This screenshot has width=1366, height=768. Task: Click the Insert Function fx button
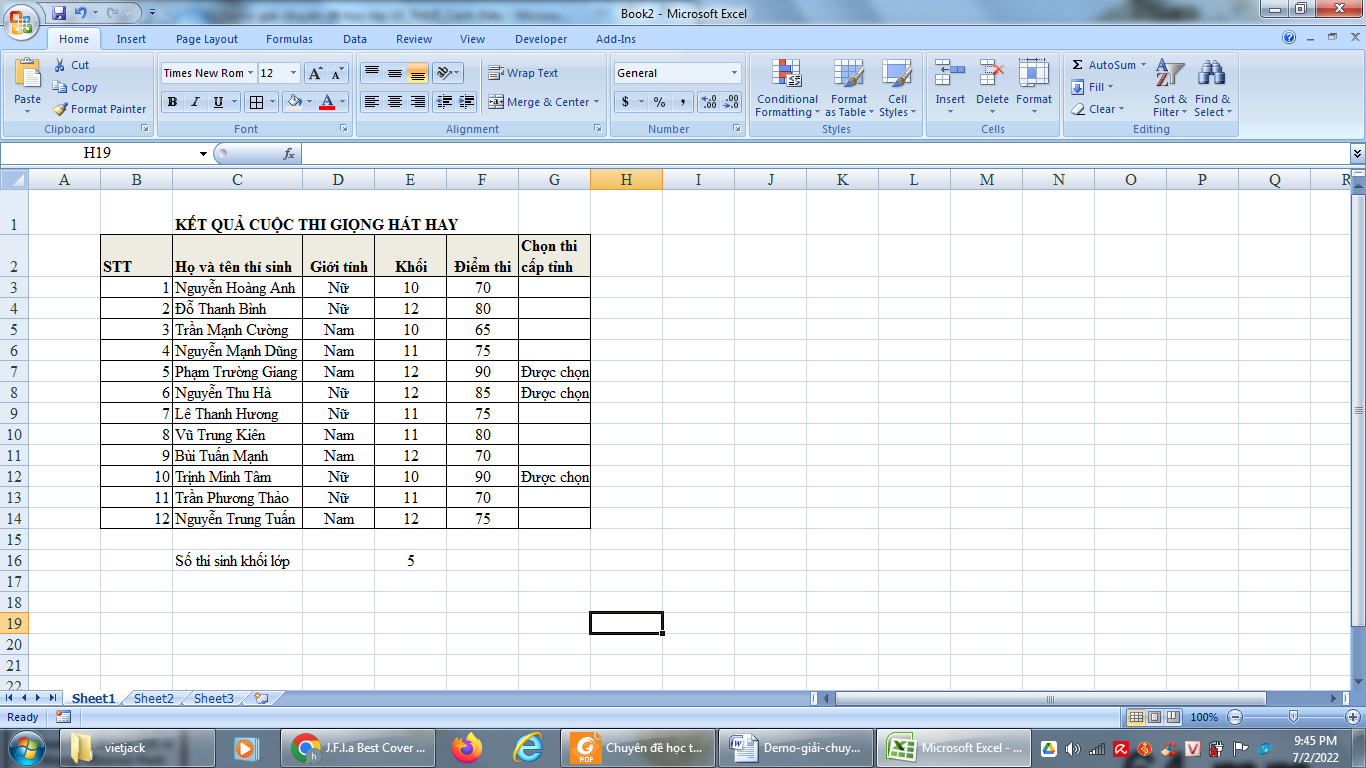point(289,154)
